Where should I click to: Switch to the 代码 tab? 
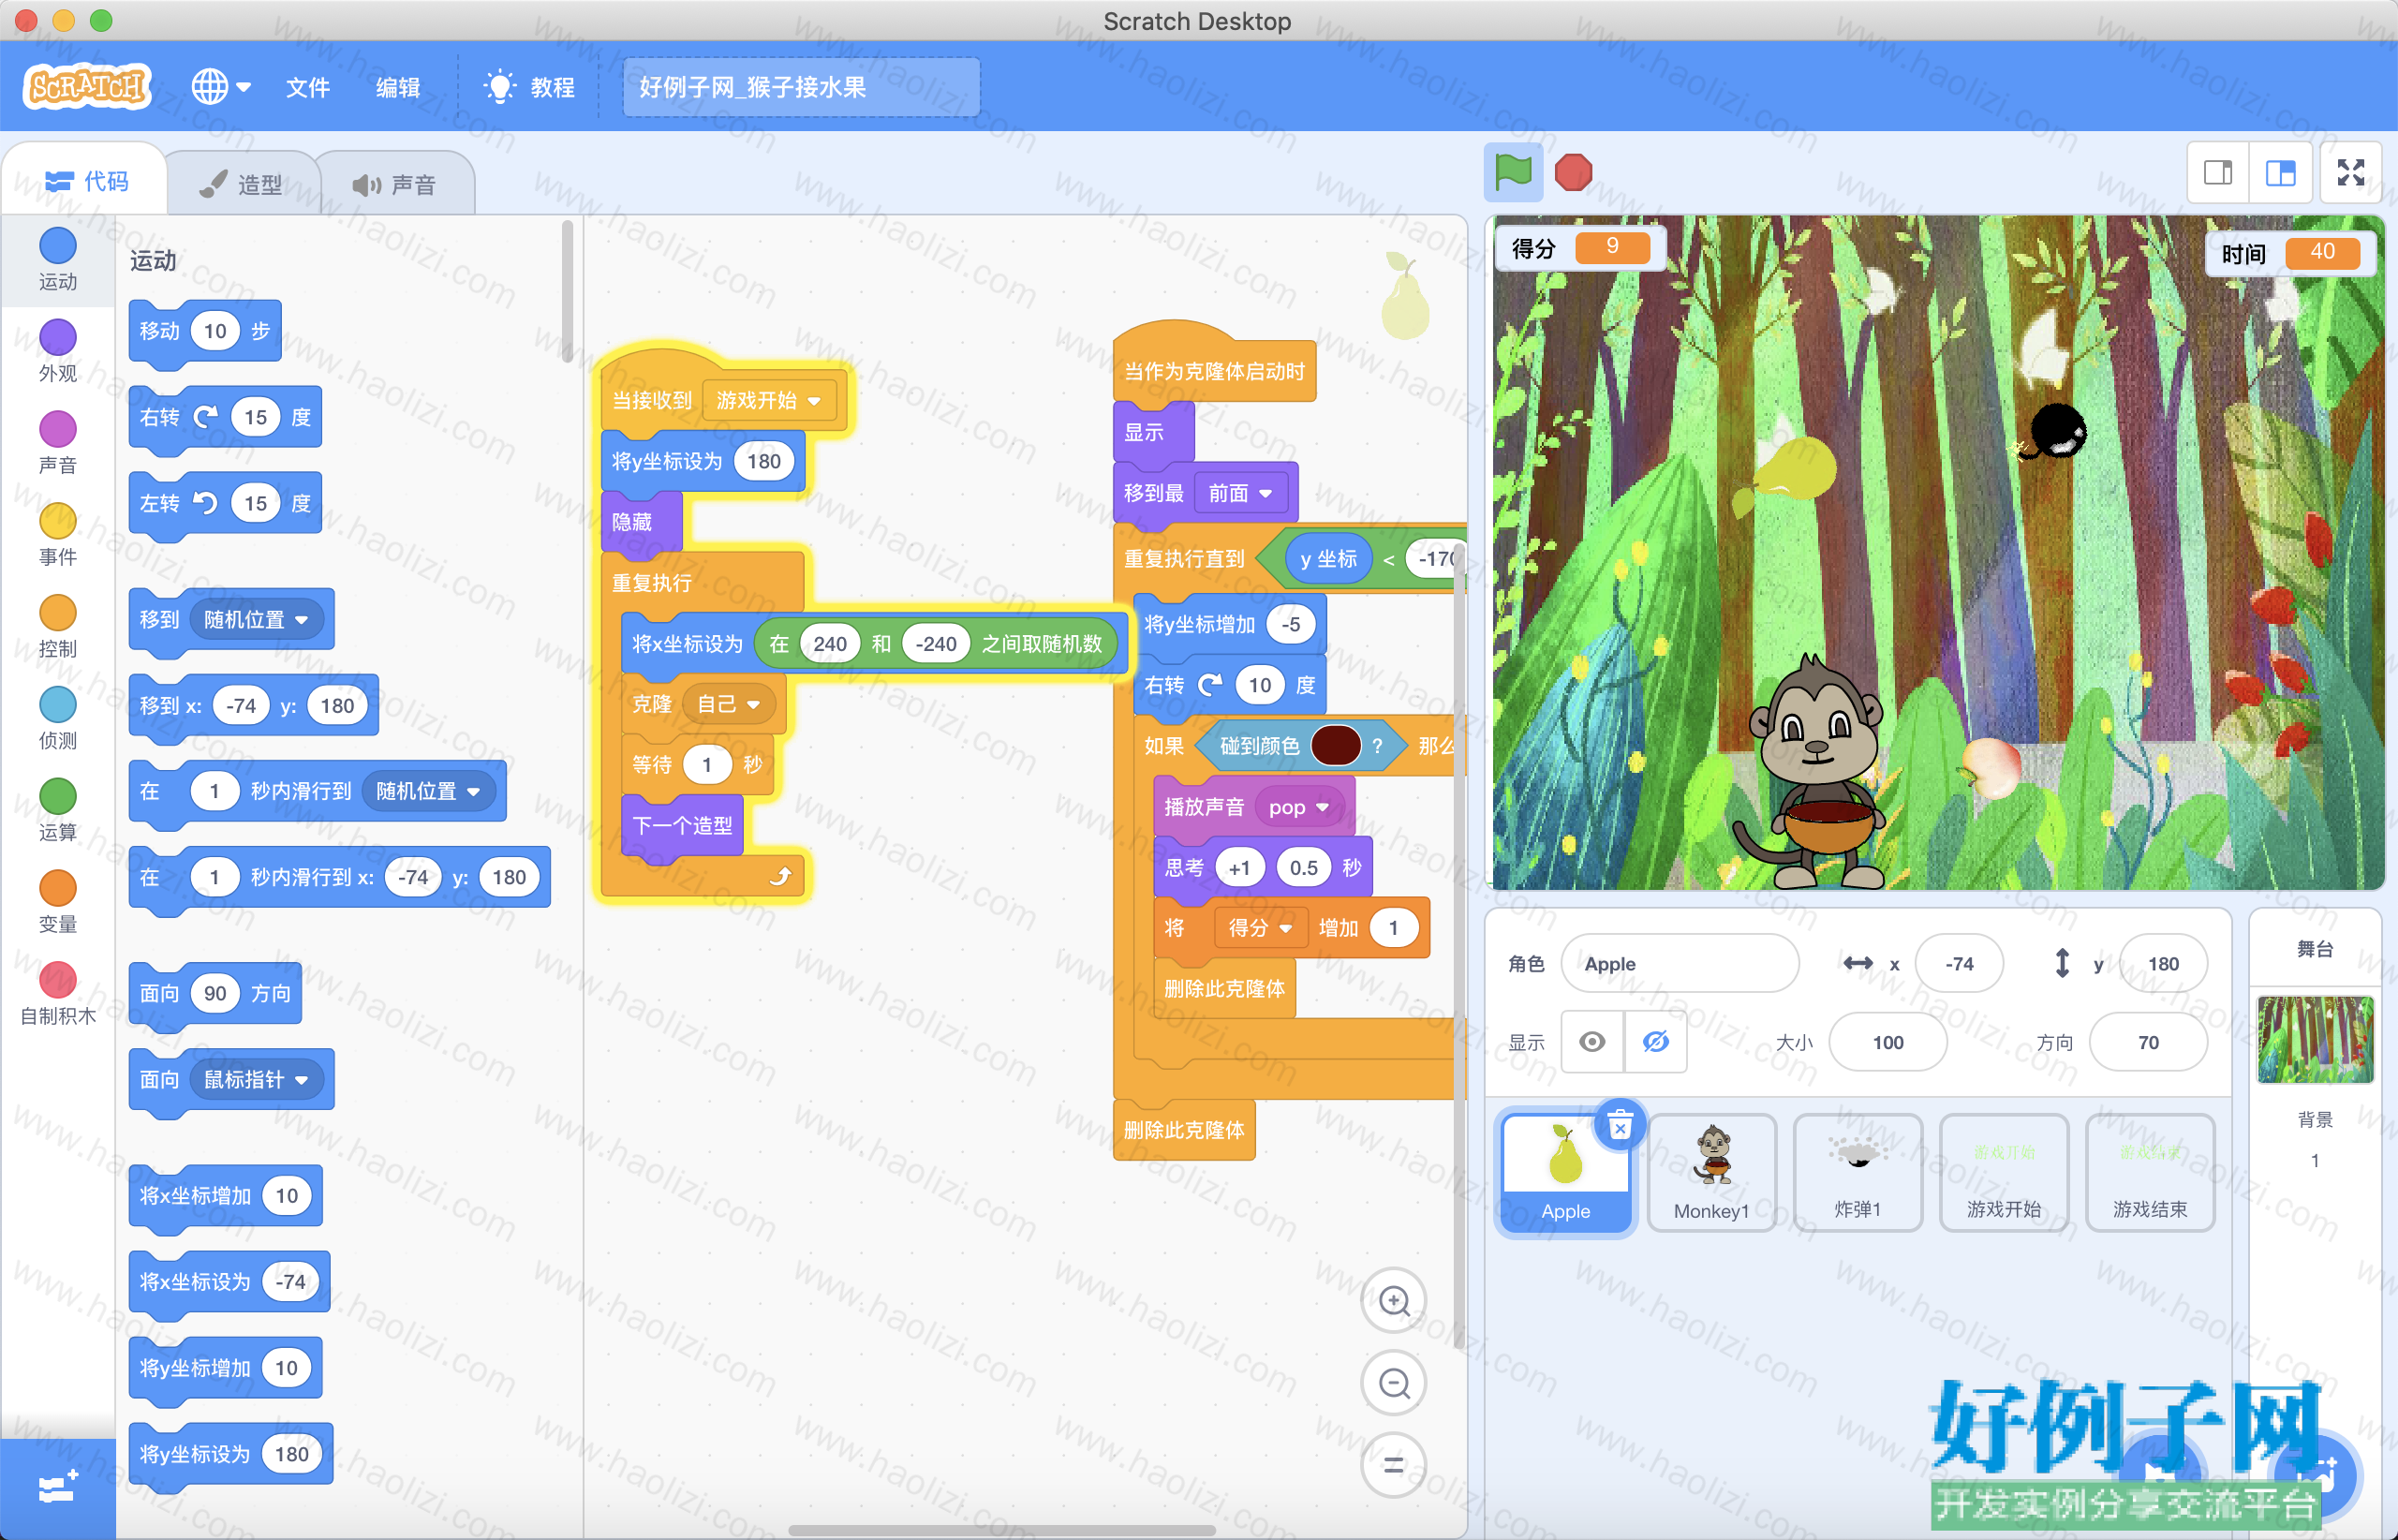(87, 181)
